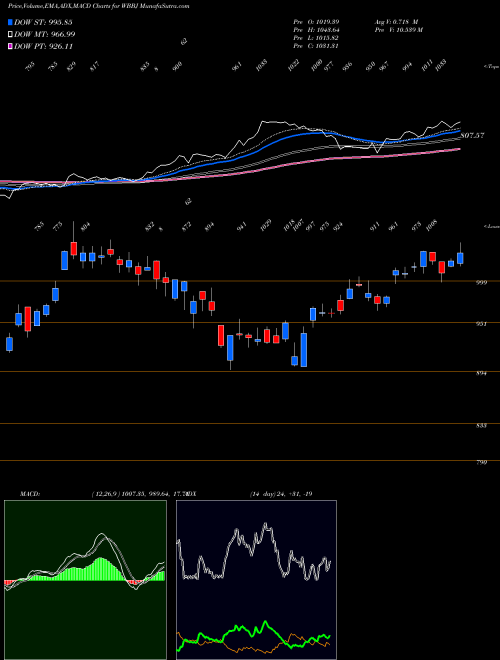500x660 pixels.
Task: Click the '1022' tops label
Action: [x=293, y=65]
